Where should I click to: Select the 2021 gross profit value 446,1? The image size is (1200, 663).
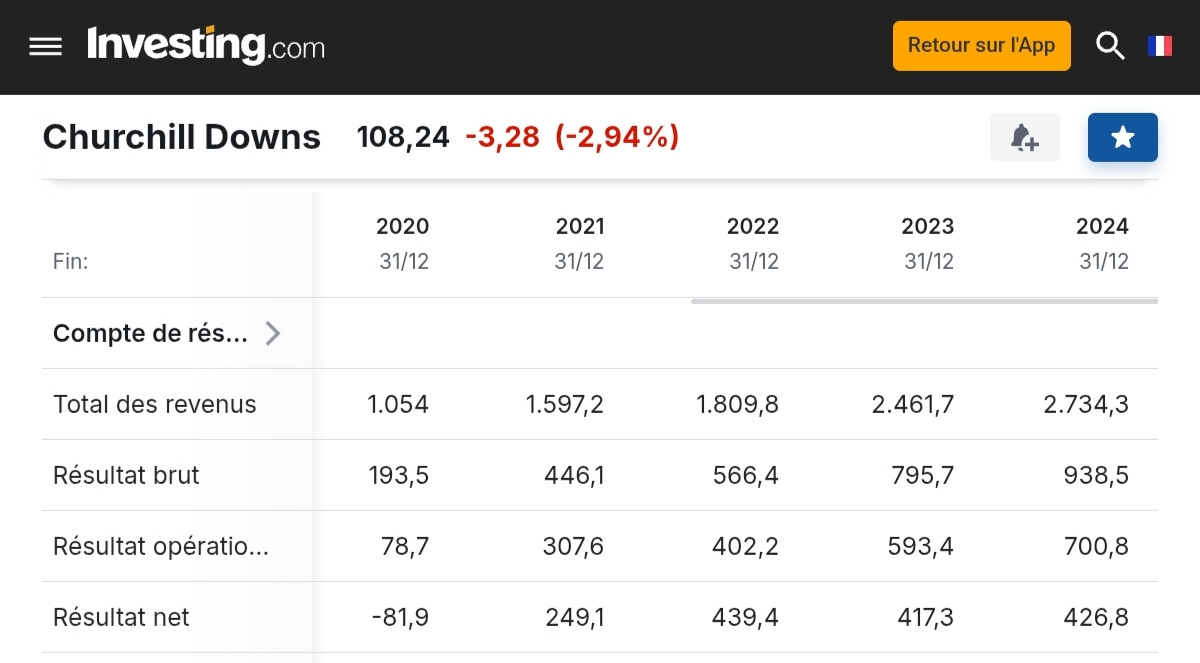pyautogui.click(x=575, y=475)
